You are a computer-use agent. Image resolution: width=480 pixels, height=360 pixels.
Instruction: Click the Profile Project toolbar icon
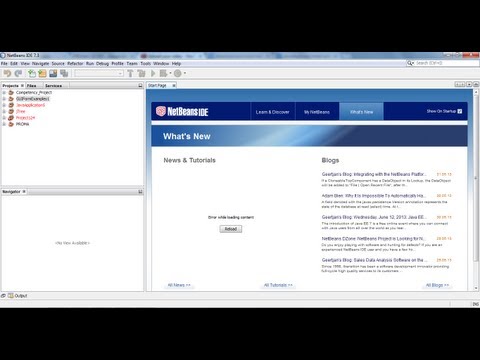[x=178, y=73]
